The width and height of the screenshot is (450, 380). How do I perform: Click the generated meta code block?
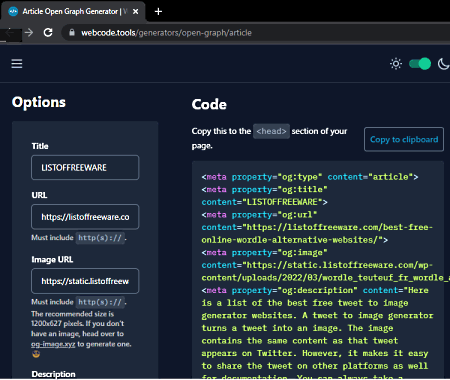(318, 270)
